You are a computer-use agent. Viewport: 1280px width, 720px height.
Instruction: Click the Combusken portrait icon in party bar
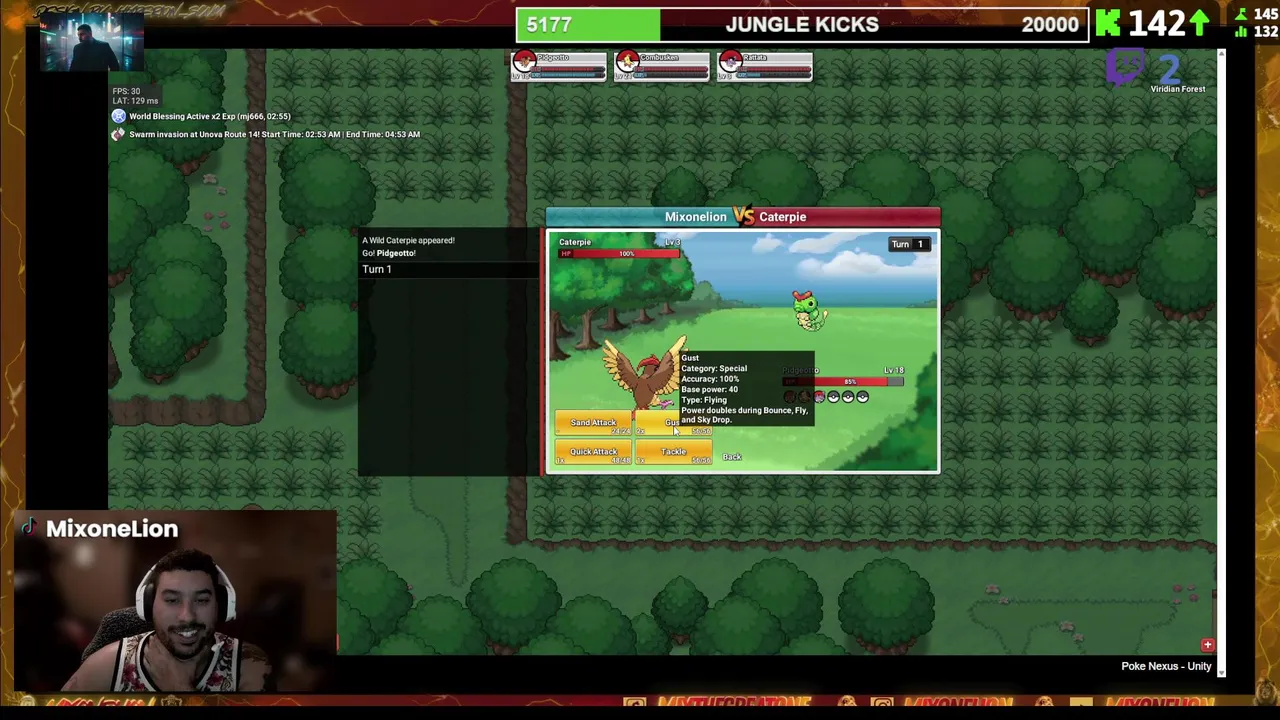point(627,62)
